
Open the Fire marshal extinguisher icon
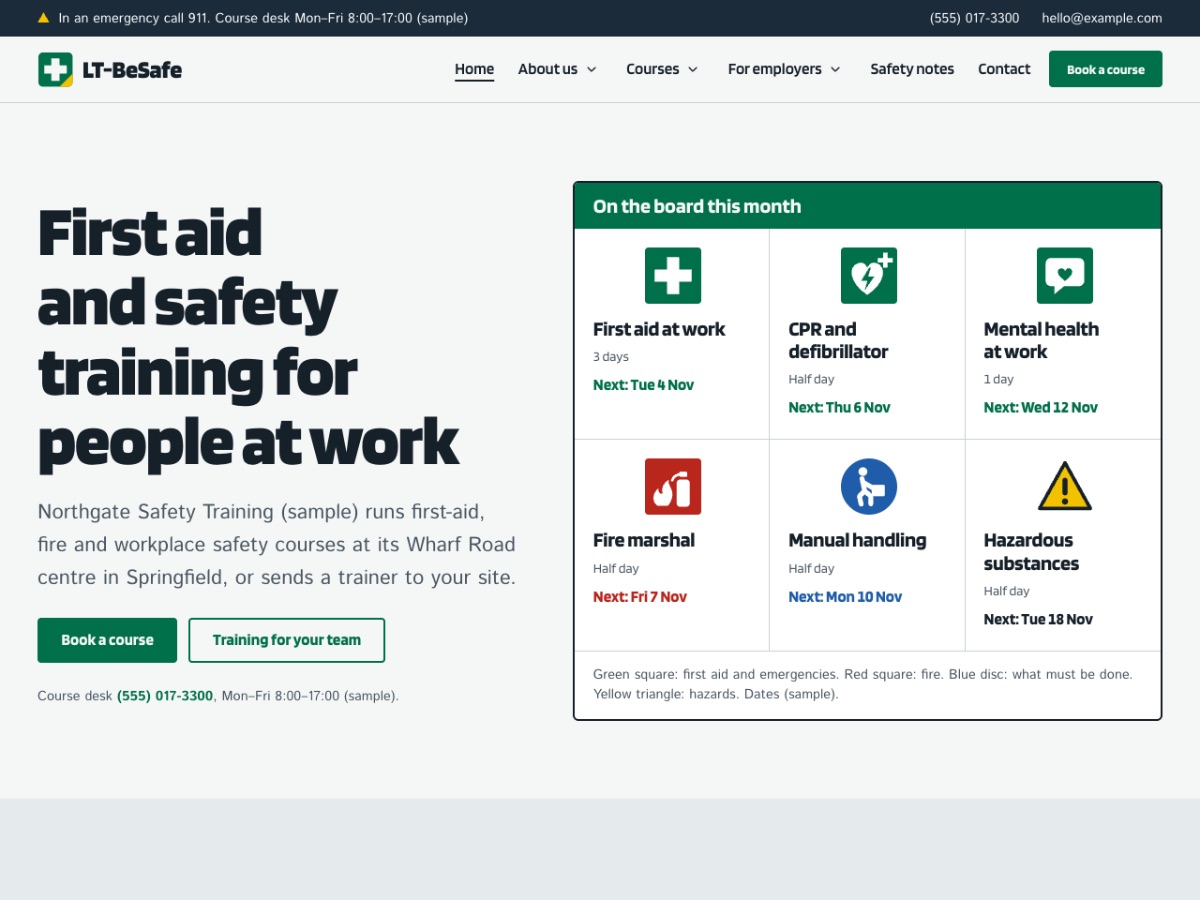[x=673, y=487]
